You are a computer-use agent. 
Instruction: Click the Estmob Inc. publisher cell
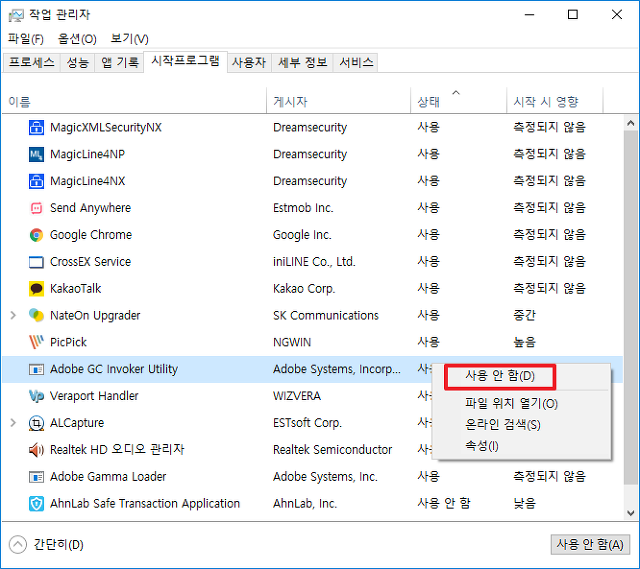(303, 208)
